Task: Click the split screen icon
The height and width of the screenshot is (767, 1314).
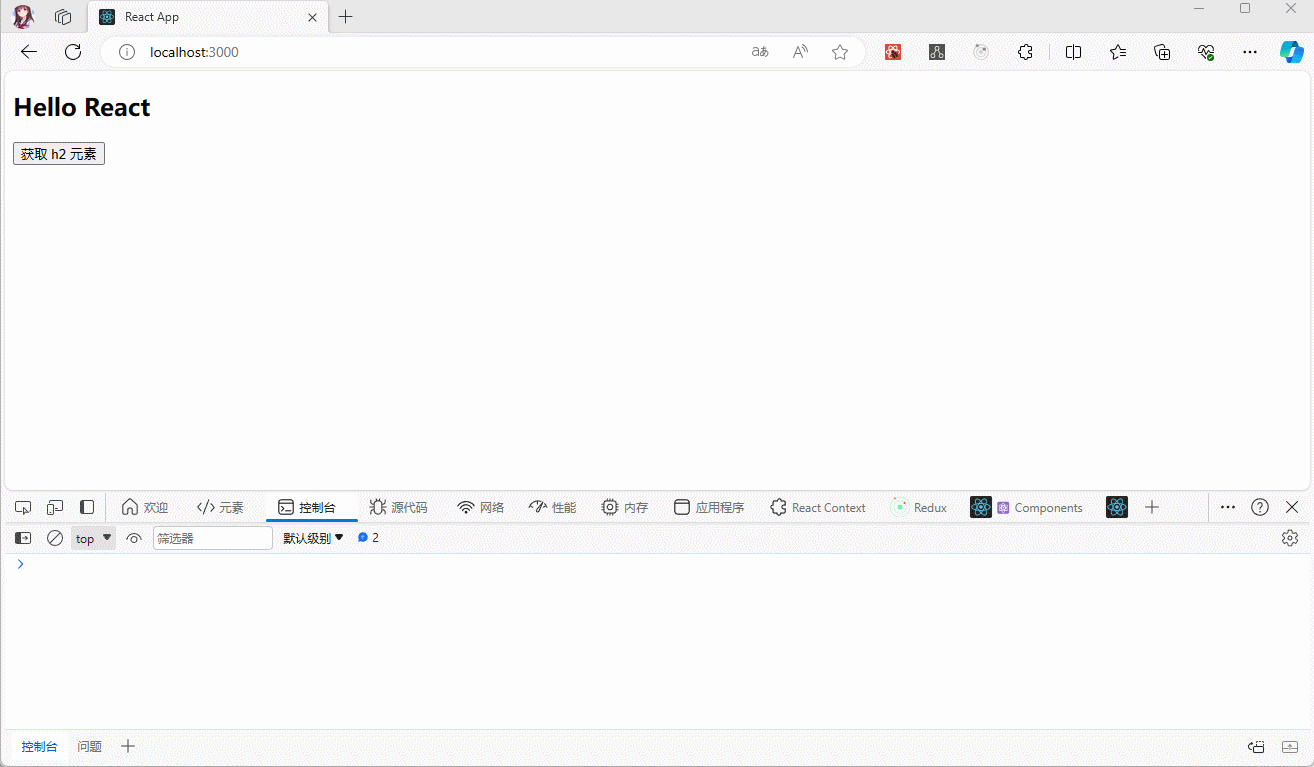Action: [1073, 52]
